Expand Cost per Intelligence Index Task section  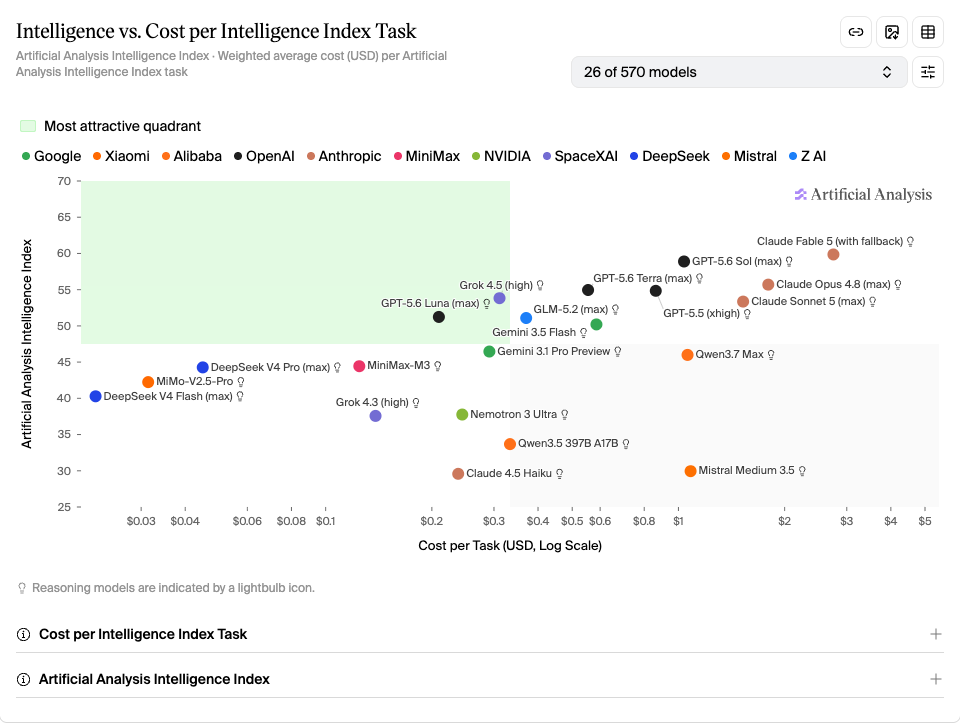coord(479,634)
